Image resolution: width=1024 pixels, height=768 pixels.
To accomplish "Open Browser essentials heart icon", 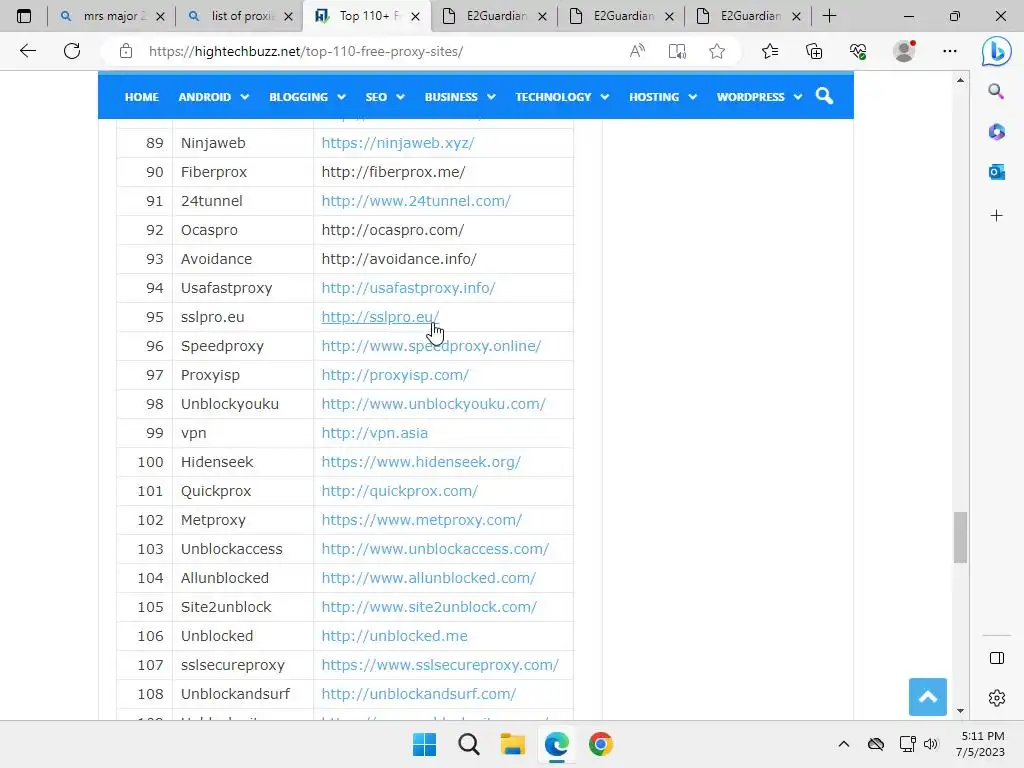I will pyautogui.click(x=857, y=51).
